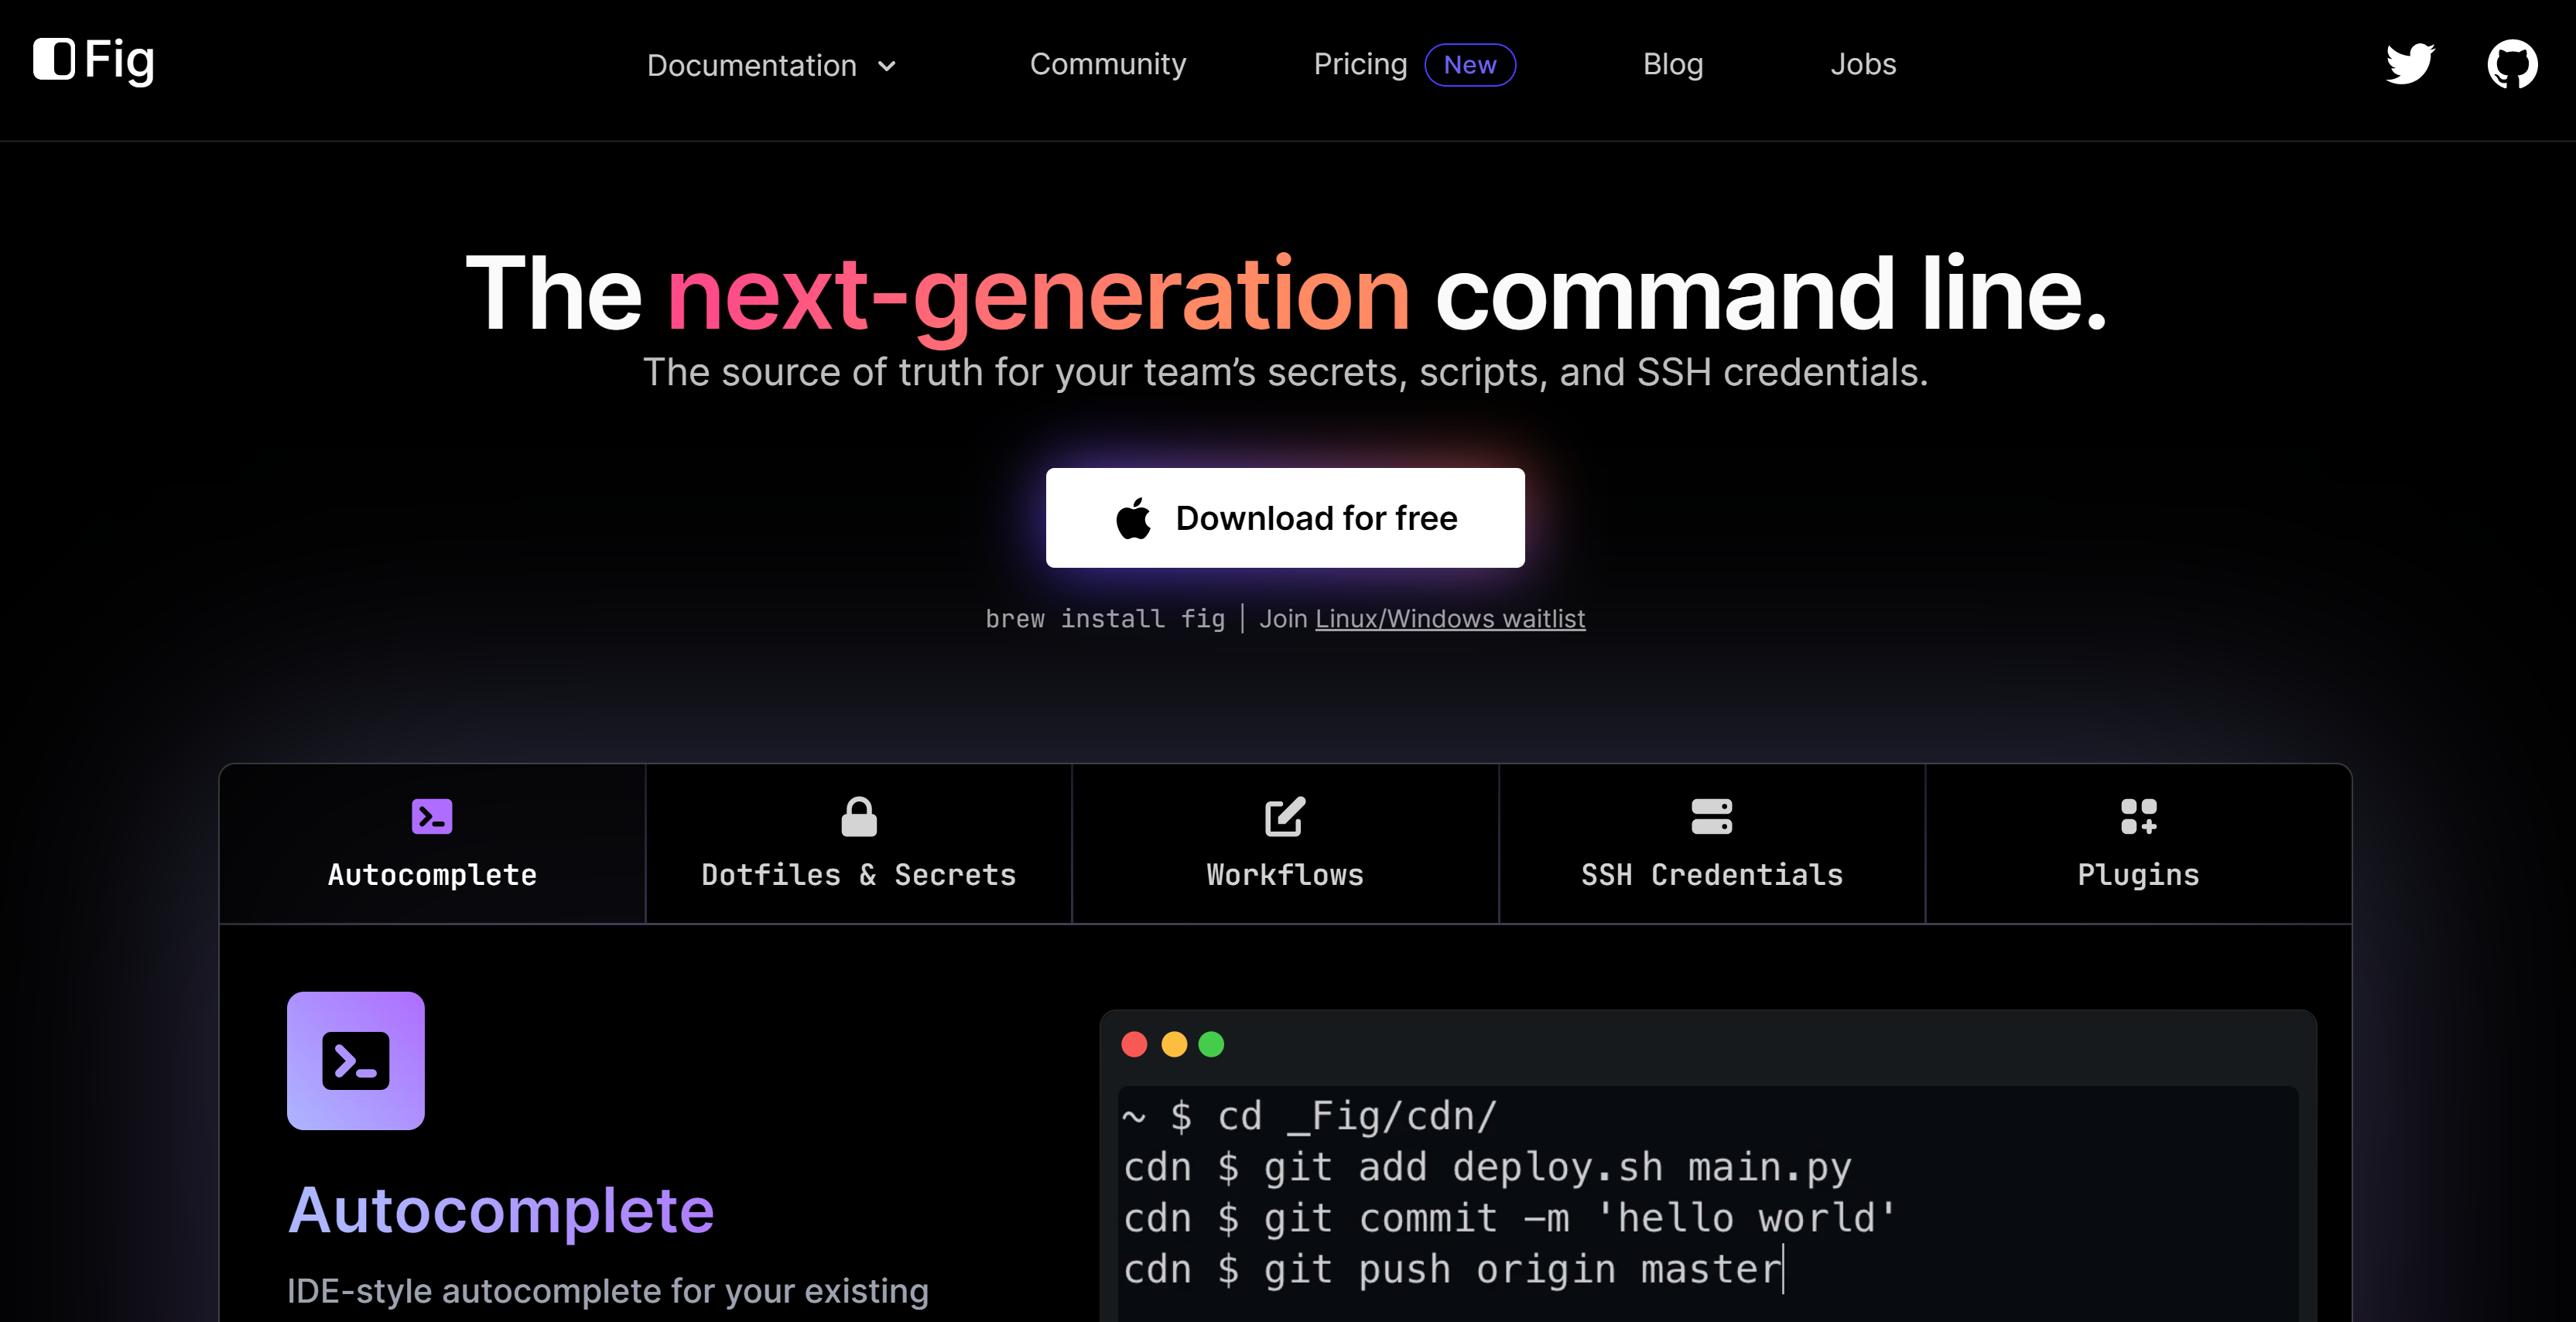Click the lock icon for Dotfiles & Secrets
Screen dimensions: 2576x1322
point(859,816)
